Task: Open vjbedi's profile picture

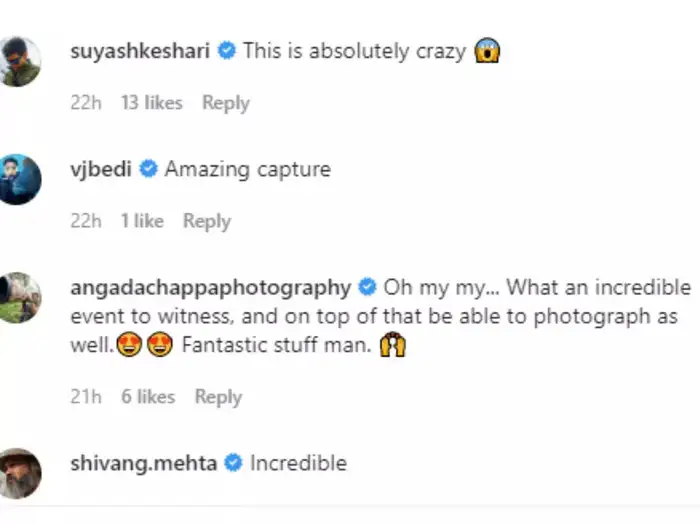Action: [x=19, y=179]
